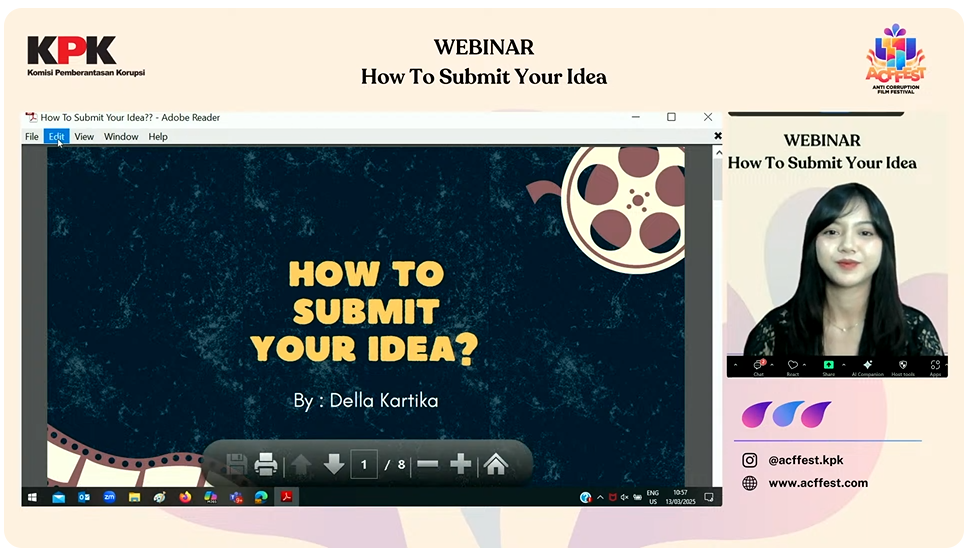Zoom in with the plus icon
The width and height of the screenshot is (970, 553).
click(x=460, y=464)
